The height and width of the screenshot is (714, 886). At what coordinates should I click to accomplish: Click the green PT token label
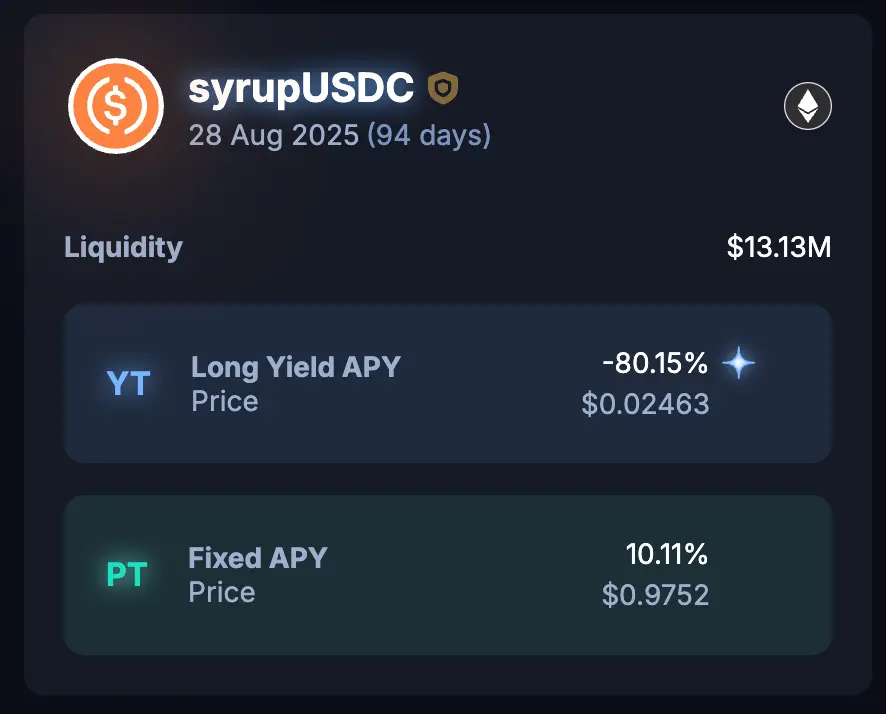point(127,575)
